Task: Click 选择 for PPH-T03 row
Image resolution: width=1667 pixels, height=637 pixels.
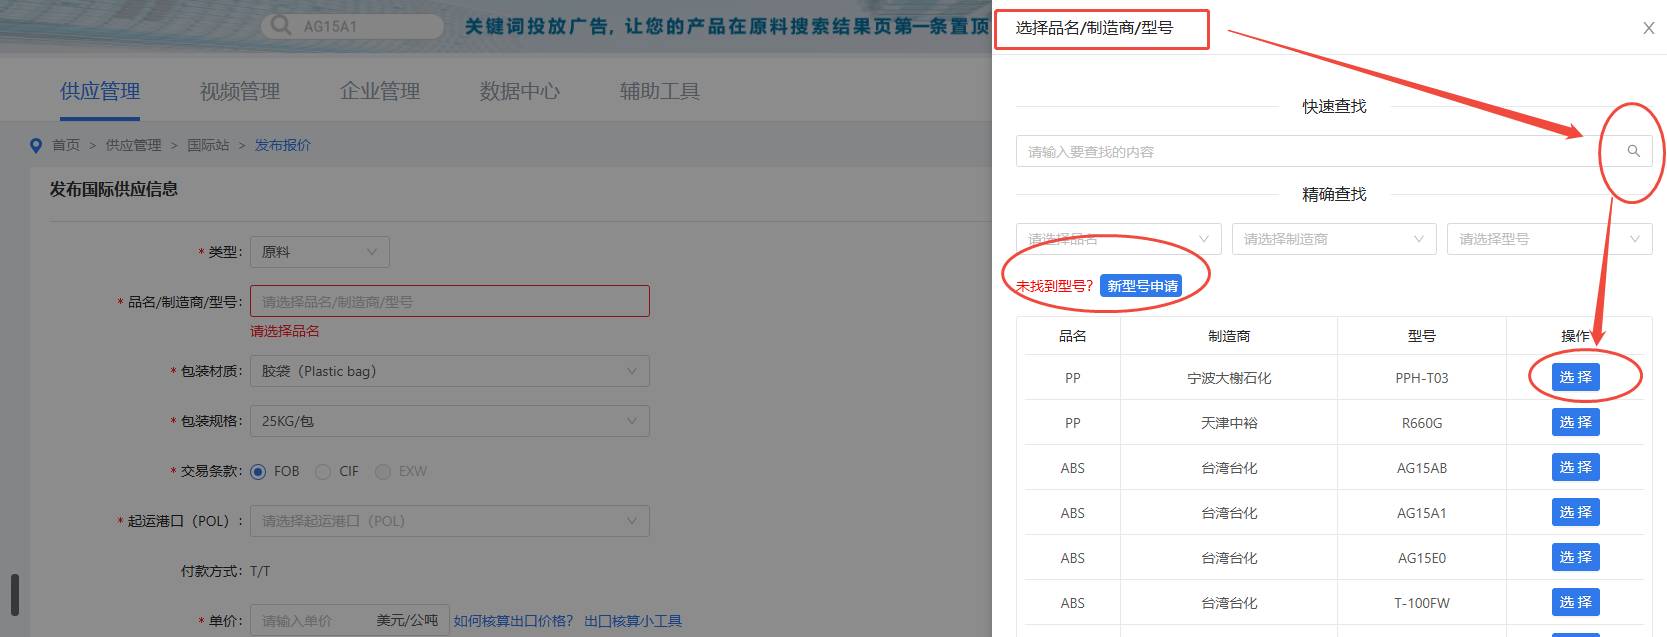Action: point(1576,377)
